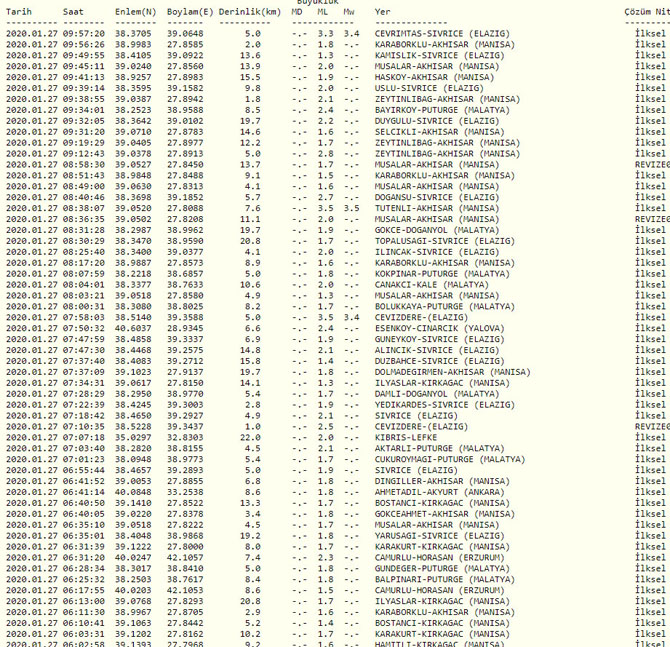This screenshot has width=670, height=647.
Task: Select location HASKOY-AKHISAR (MANISA)
Action: click(434, 77)
